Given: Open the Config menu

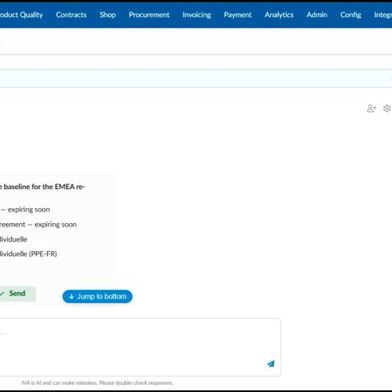Looking at the screenshot, I should pos(351,15).
